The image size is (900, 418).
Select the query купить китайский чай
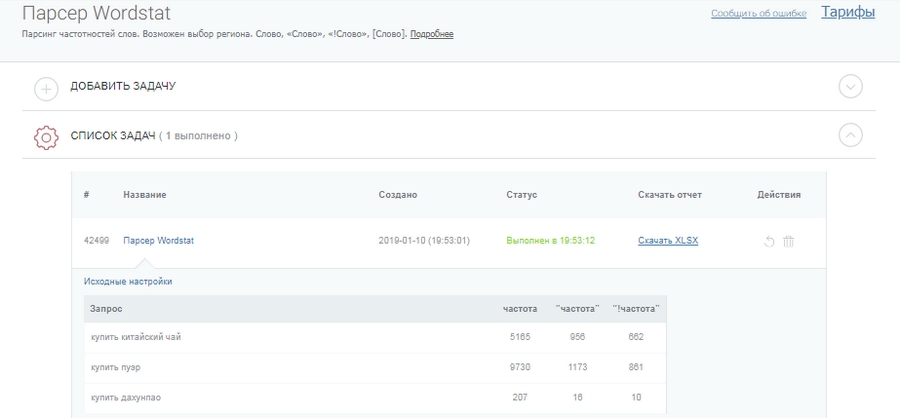136,337
